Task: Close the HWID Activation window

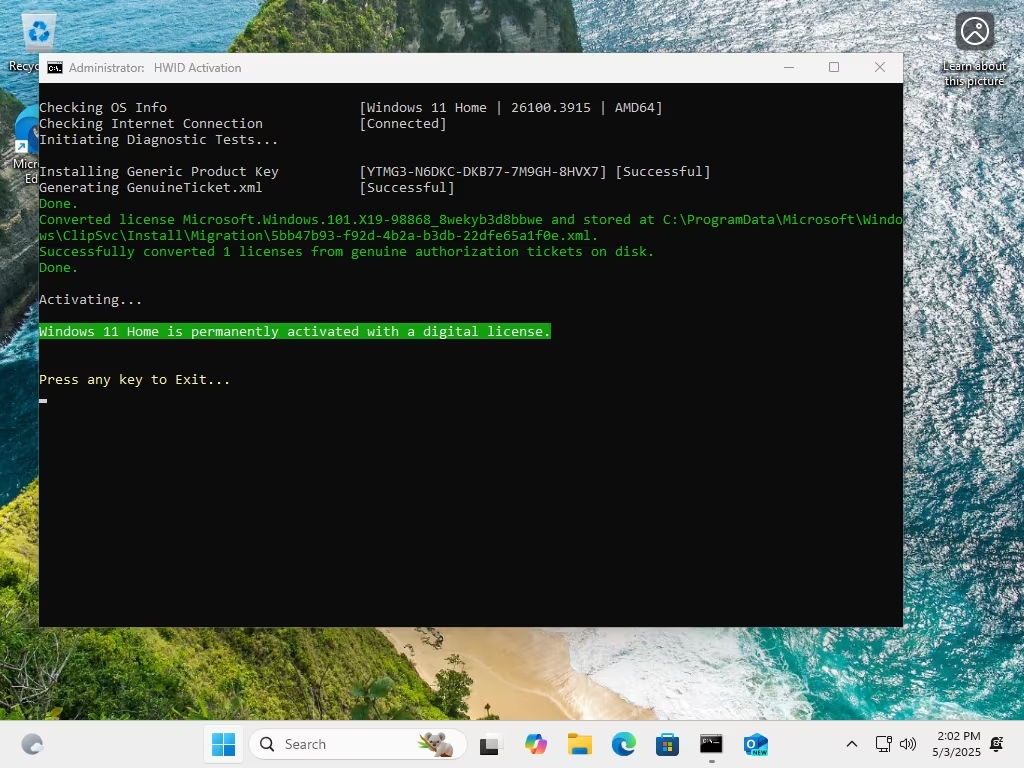Action: pyautogui.click(x=880, y=67)
